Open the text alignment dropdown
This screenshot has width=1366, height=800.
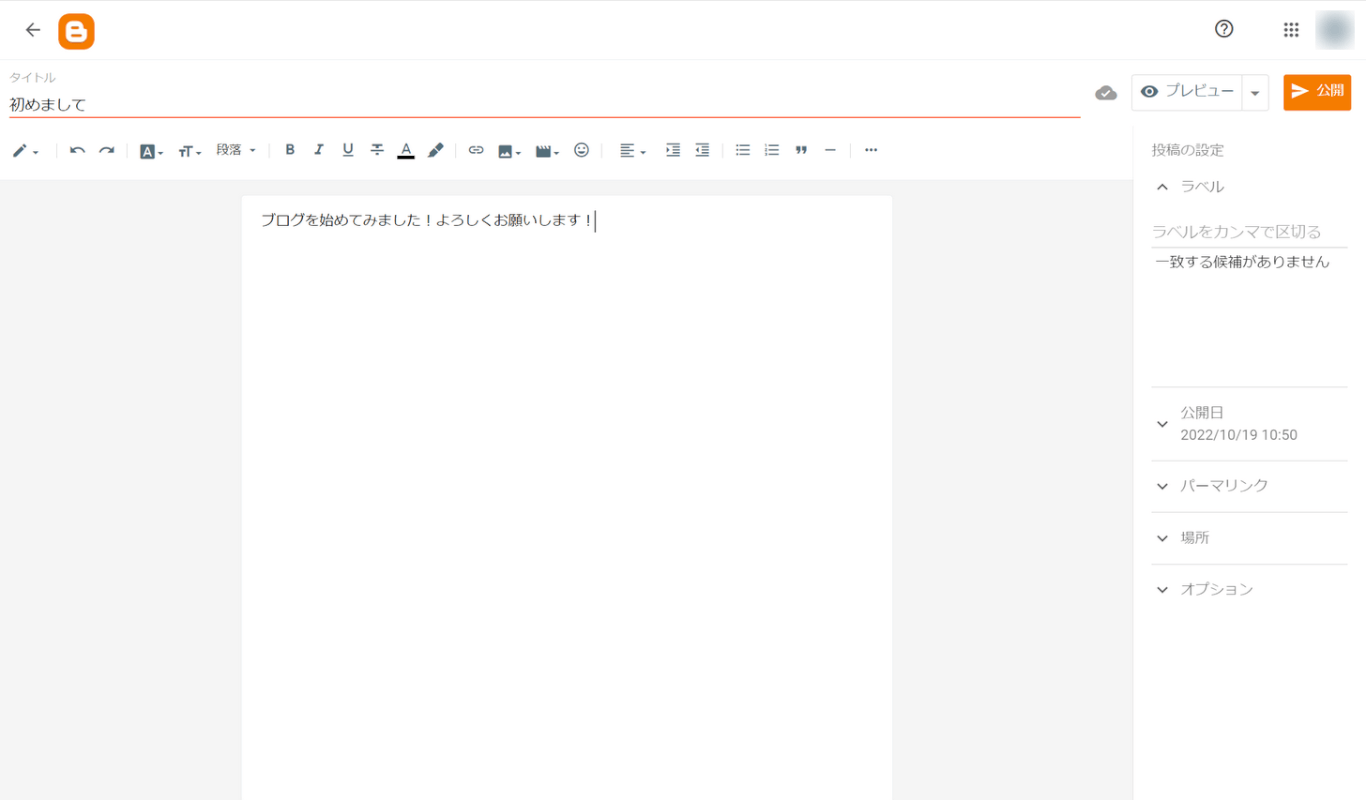click(632, 151)
